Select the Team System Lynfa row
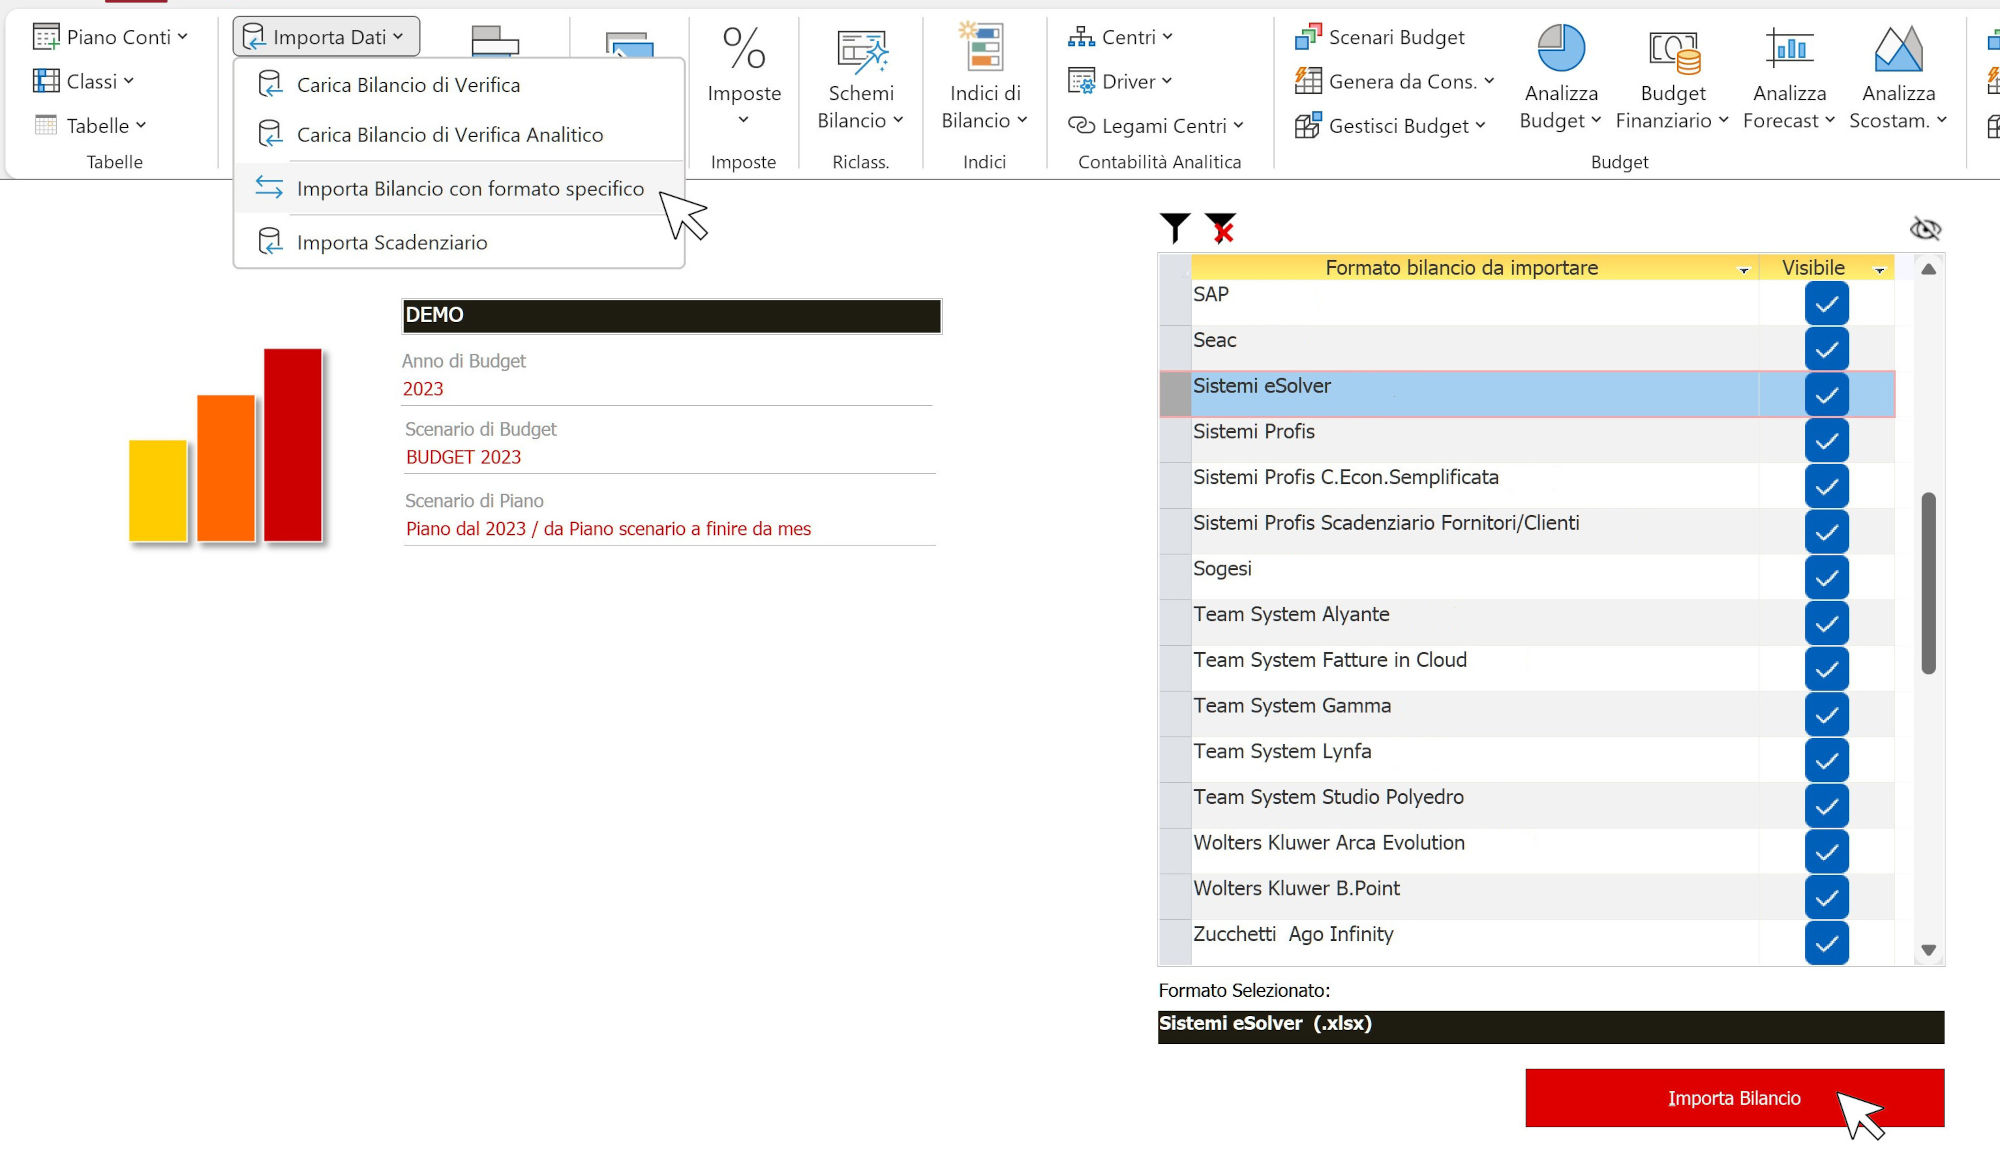The width and height of the screenshot is (2000, 1175). click(x=1526, y=760)
